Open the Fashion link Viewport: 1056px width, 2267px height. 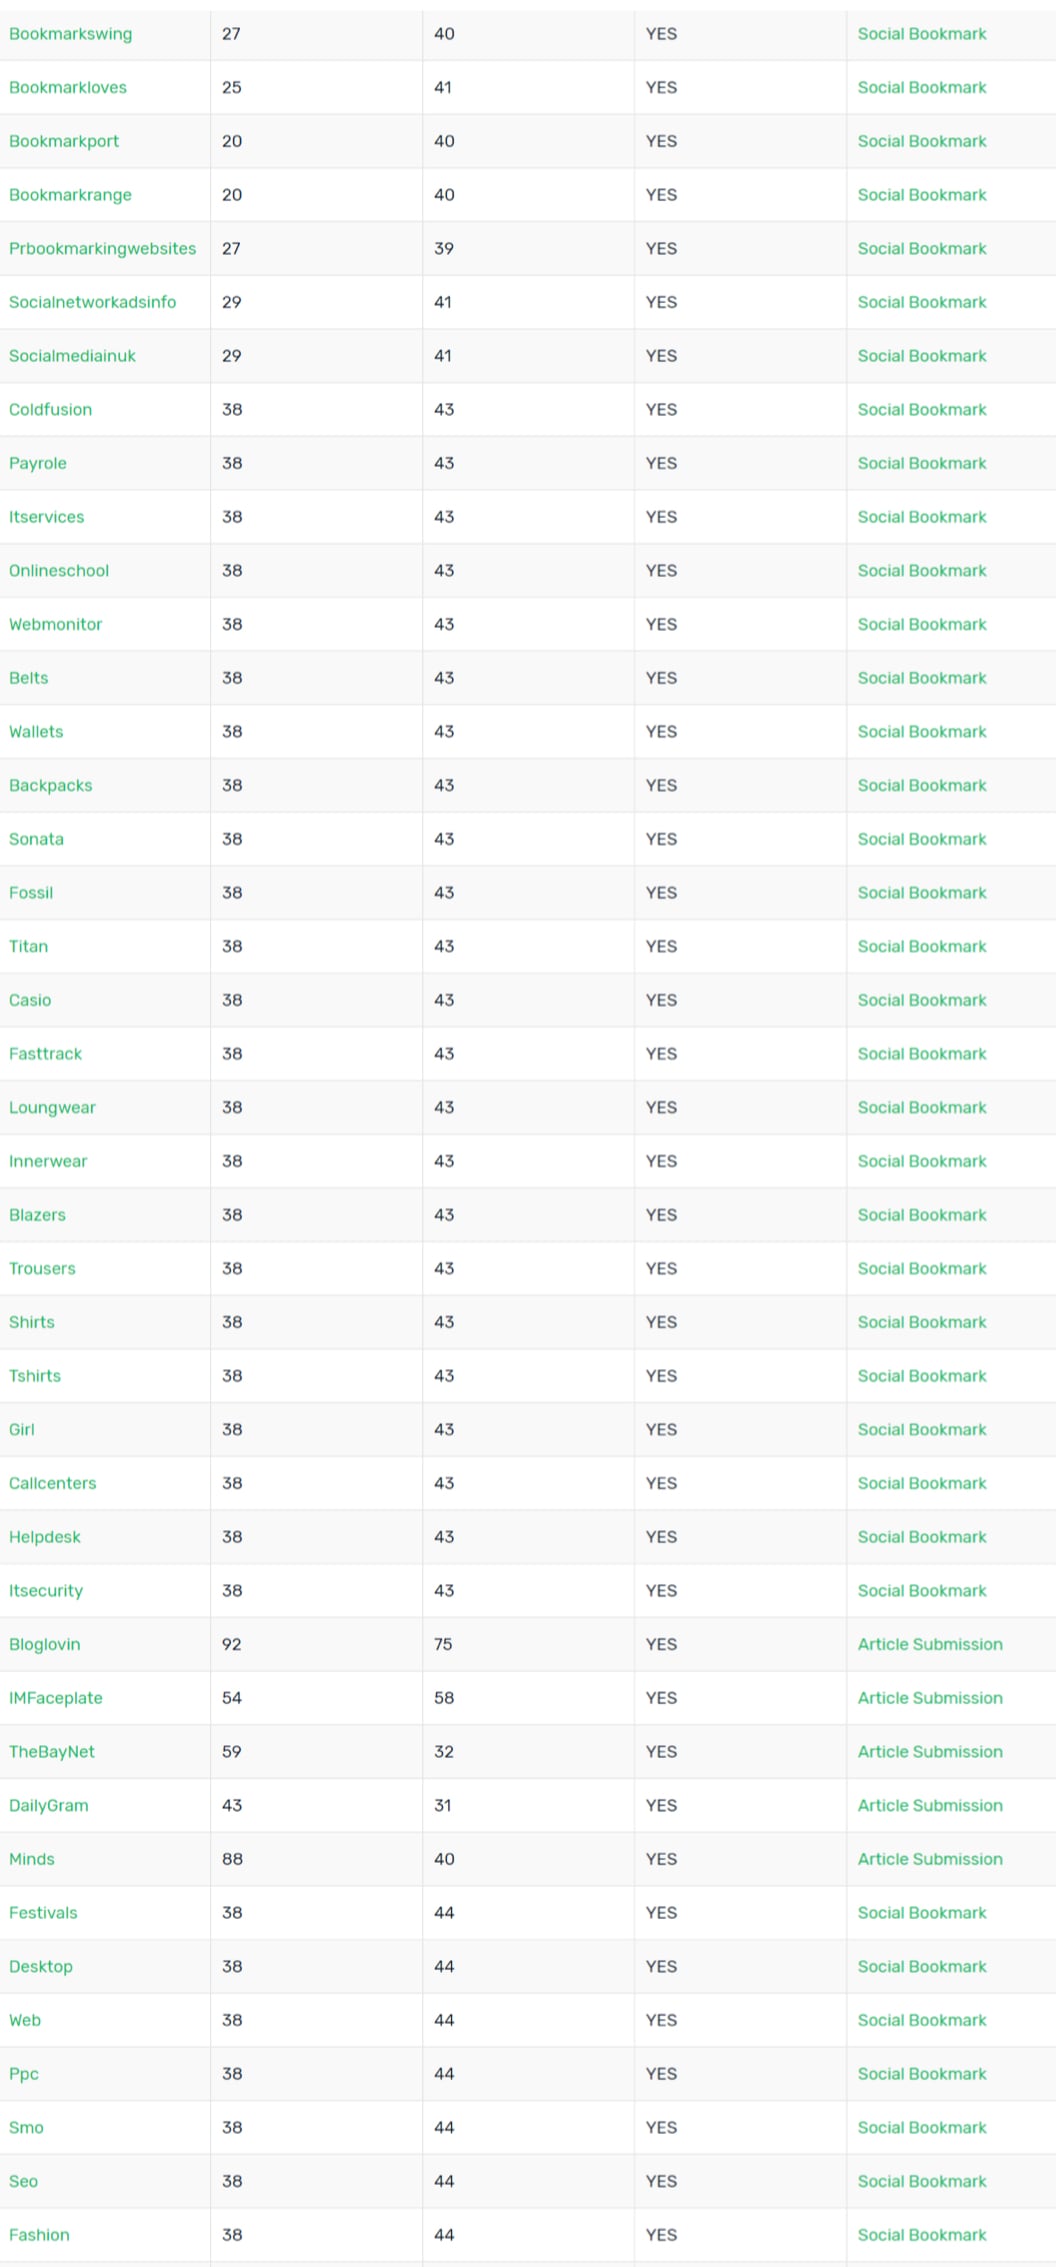(39, 2235)
